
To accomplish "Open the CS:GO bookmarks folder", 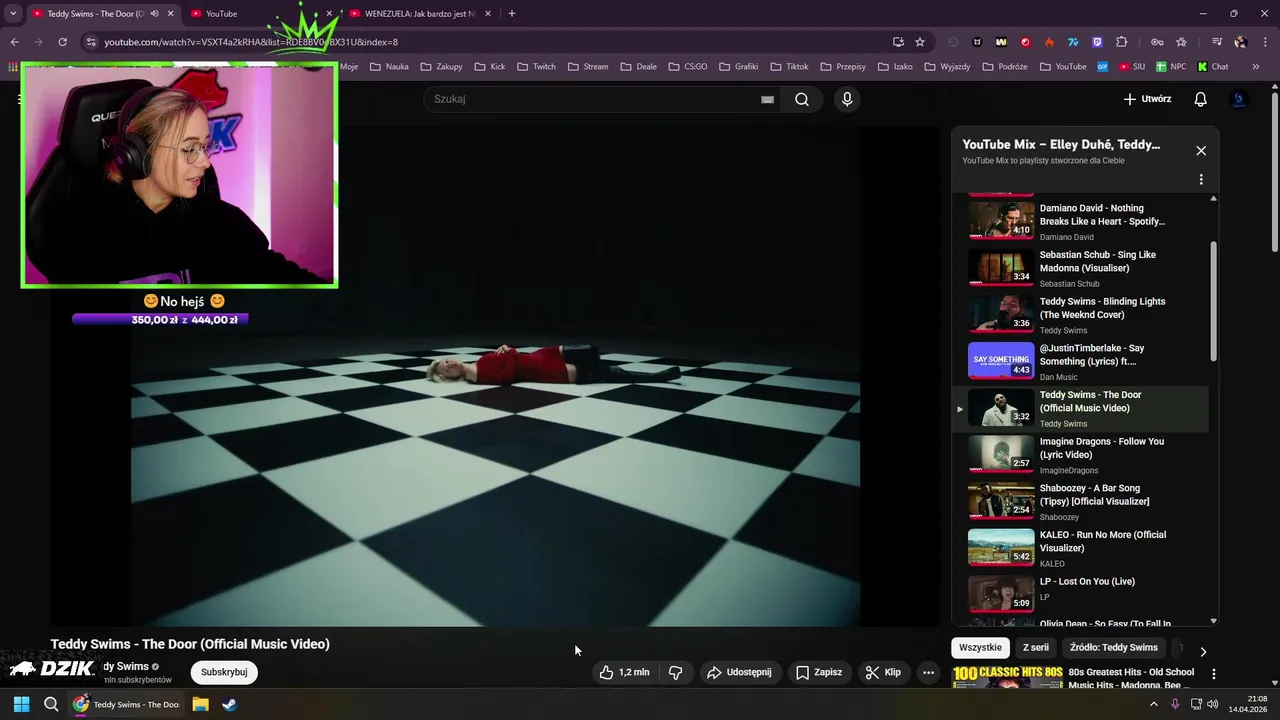I will coord(687,67).
